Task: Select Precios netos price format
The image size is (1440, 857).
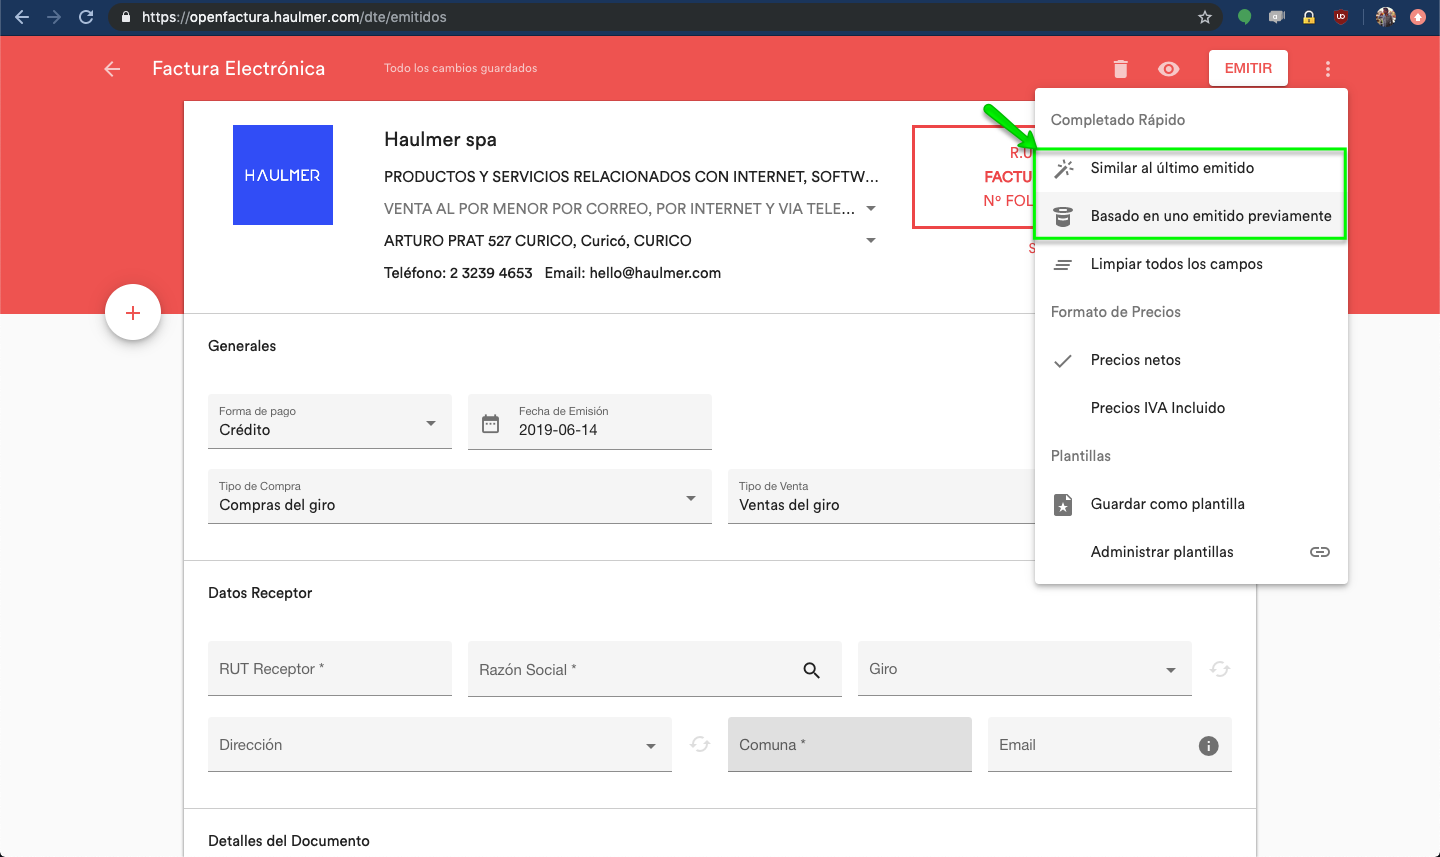Action: click(1135, 360)
